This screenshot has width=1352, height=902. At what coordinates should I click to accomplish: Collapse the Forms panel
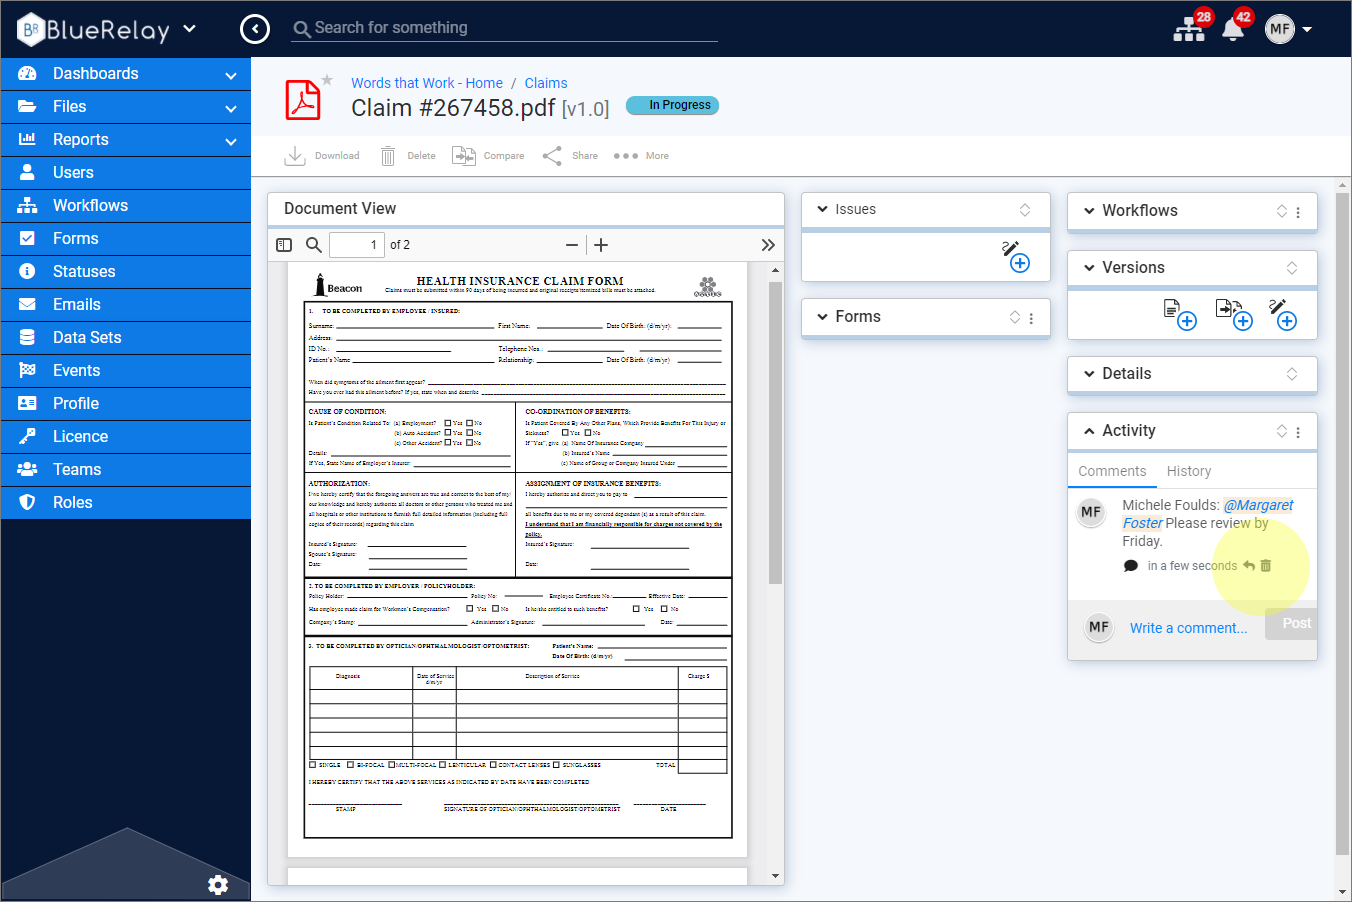point(823,316)
